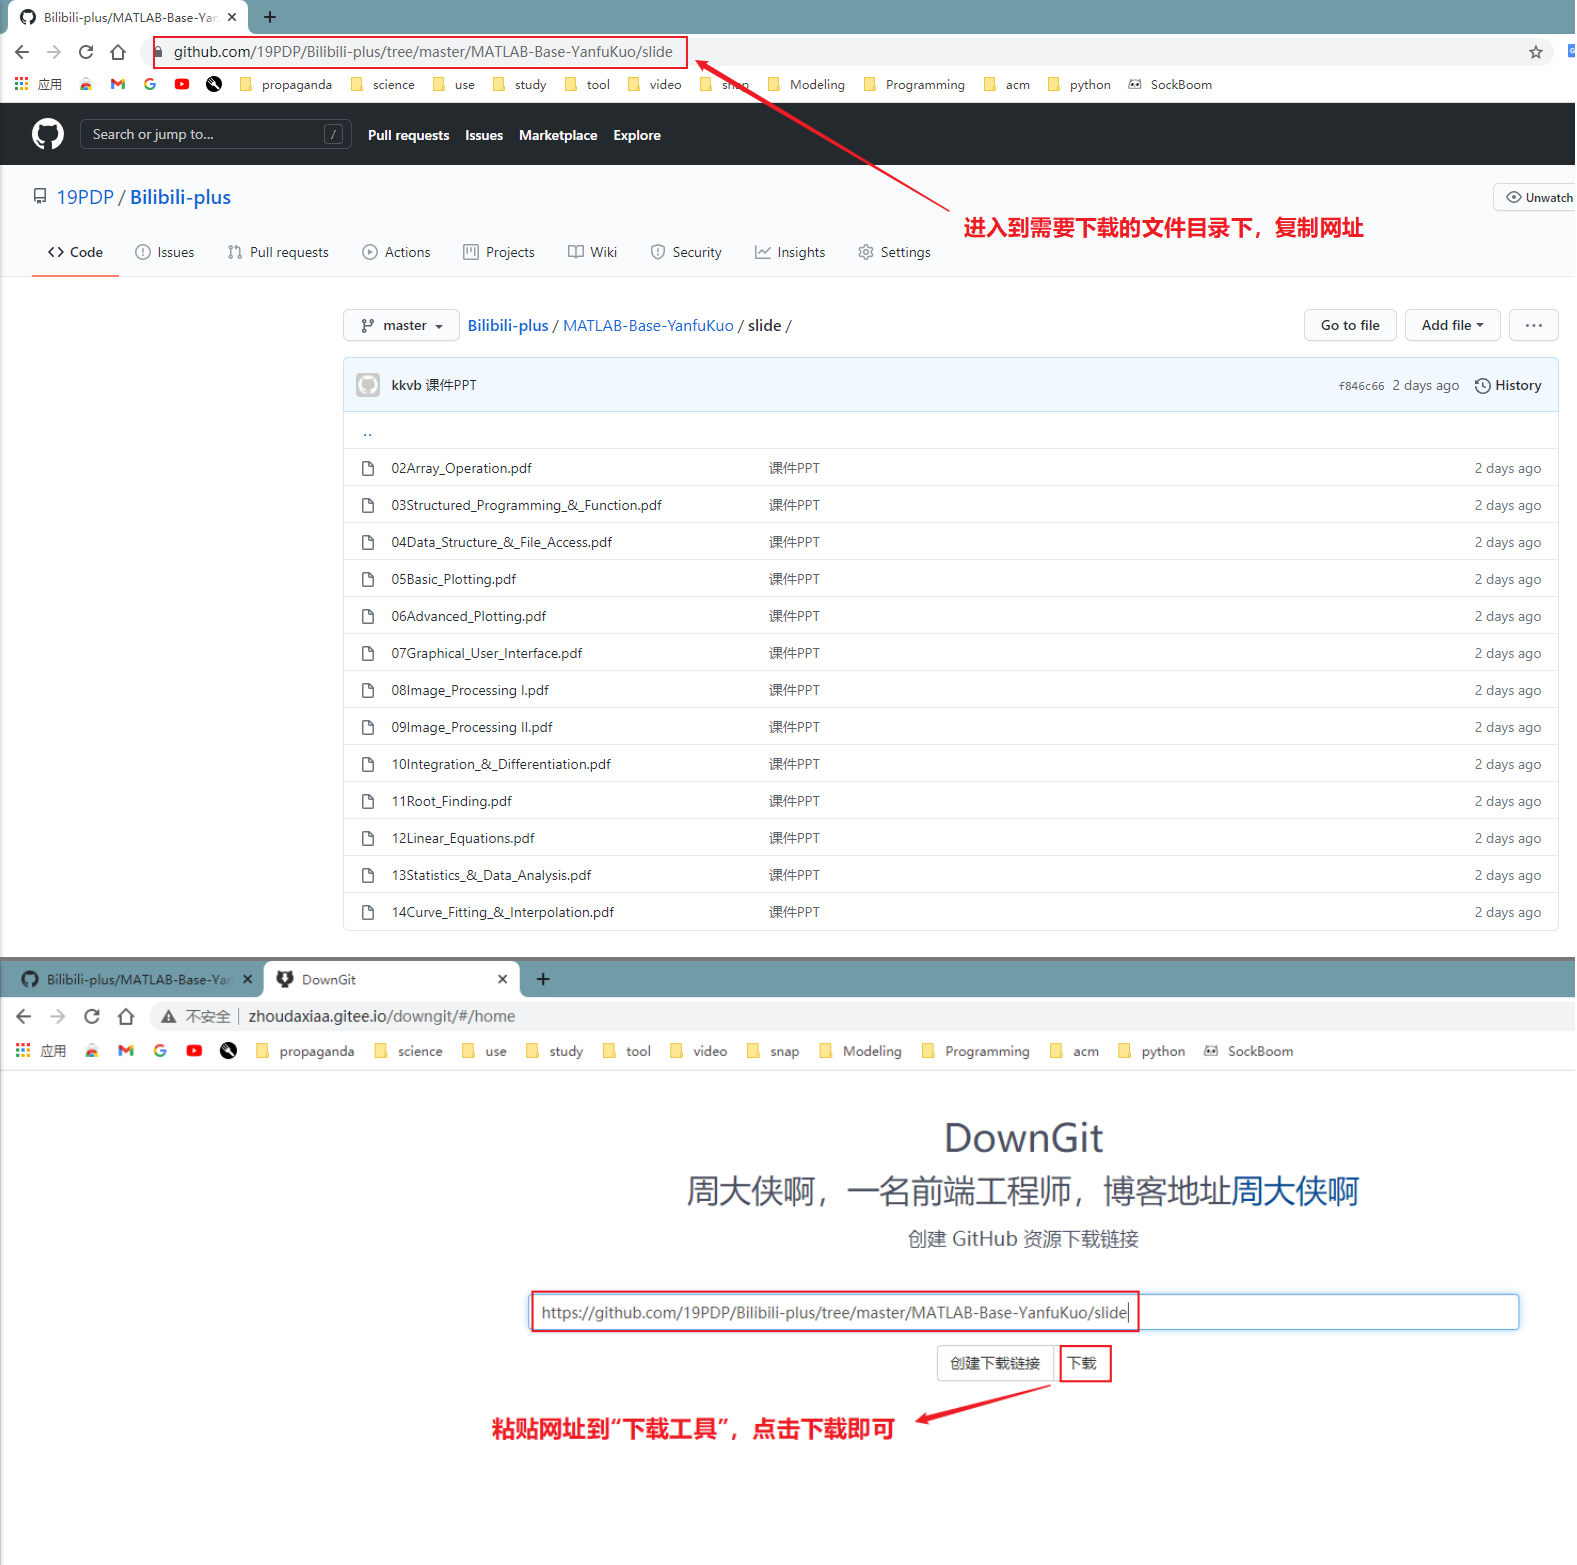Click home icon in DownGit browser toolbar
1577x1565 pixels.
coord(126,1016)
